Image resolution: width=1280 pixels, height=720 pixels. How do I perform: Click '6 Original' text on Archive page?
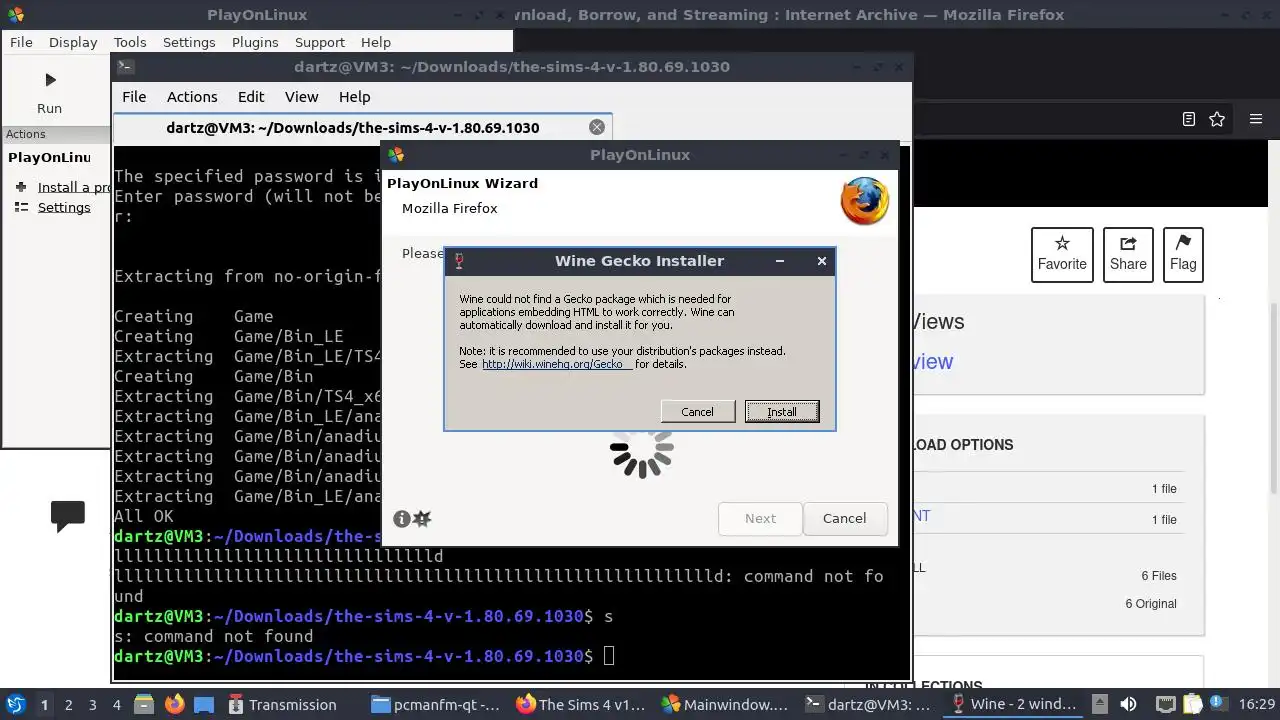tap(1151, 603)
